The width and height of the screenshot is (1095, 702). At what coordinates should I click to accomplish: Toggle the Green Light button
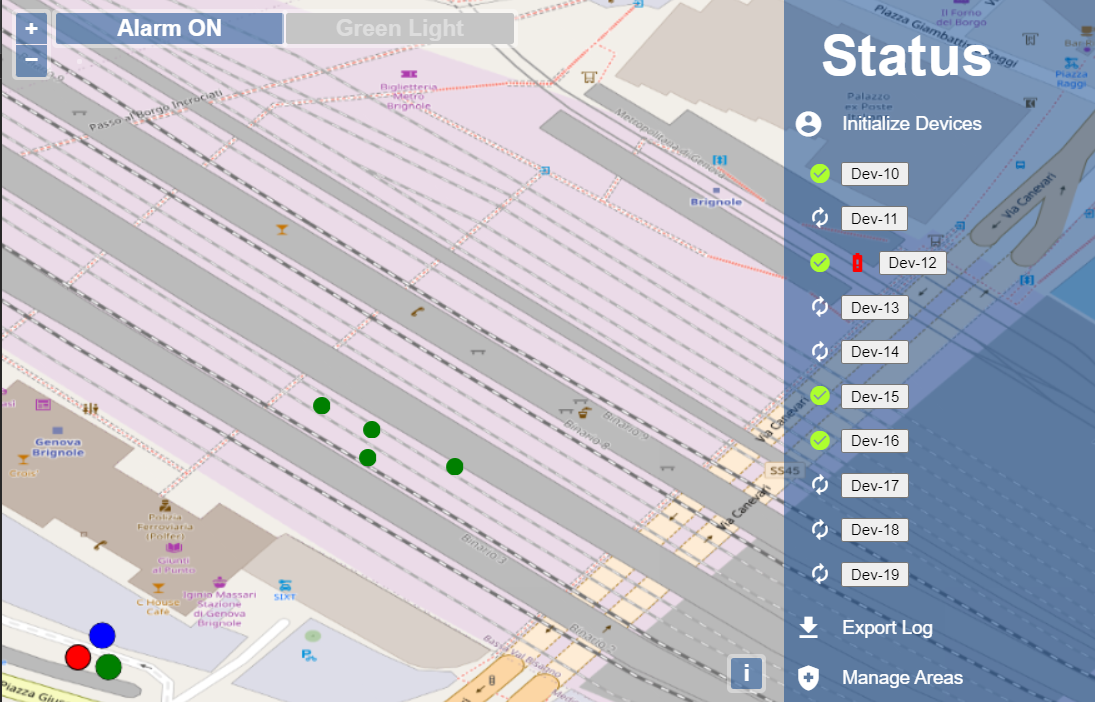pyautogui.click(x=400, y=29)
